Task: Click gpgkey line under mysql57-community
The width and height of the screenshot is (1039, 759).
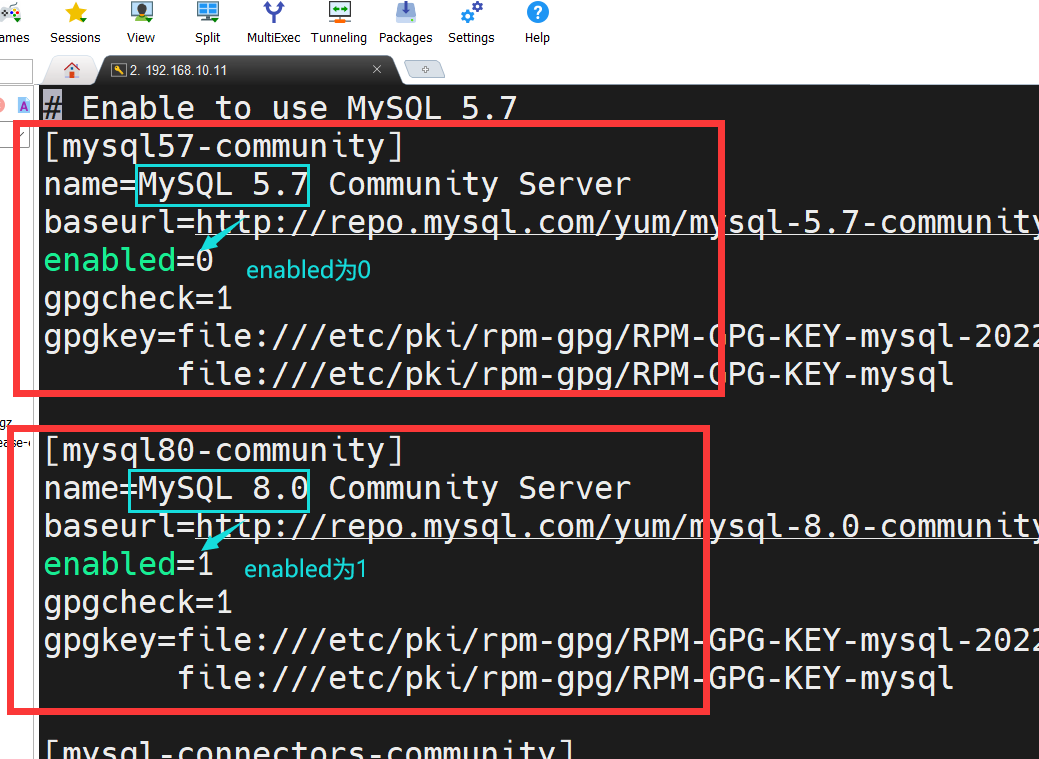Action: click(x=541, y=336)
